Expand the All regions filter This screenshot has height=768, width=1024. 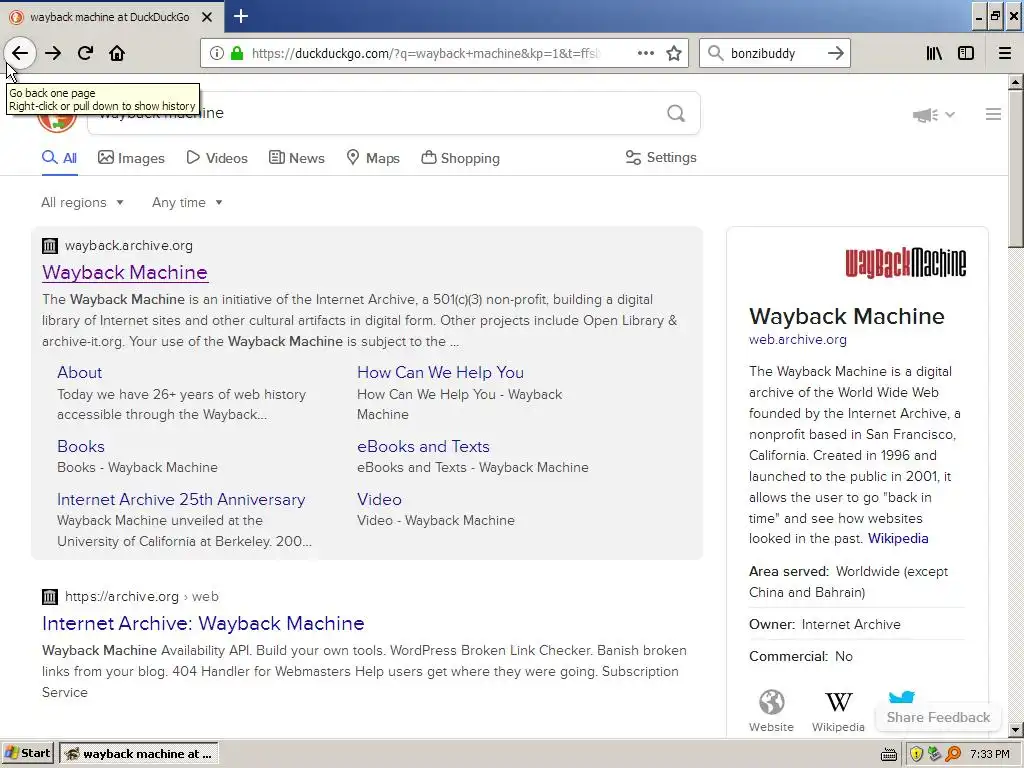(x=82, y=202)
